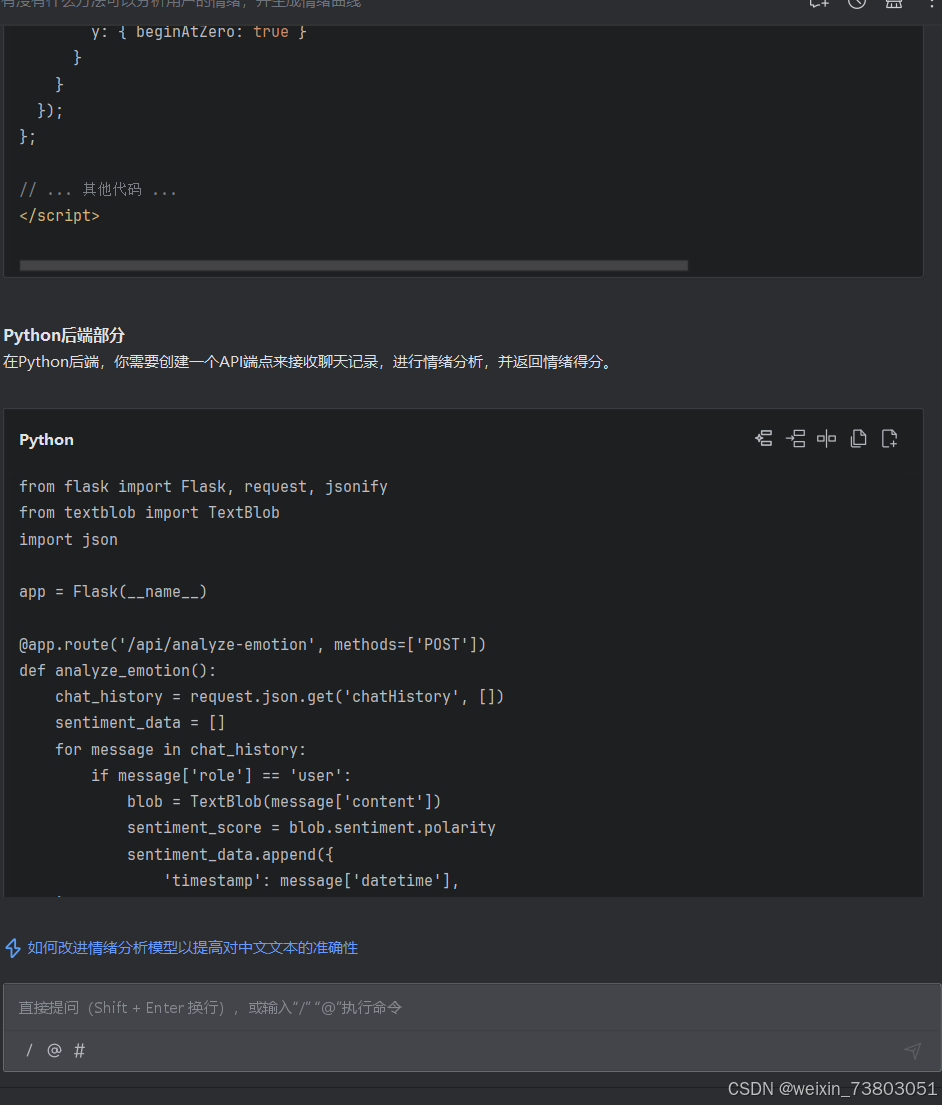The height and width of the screenshot is (1105, 942).
Task: Click the lightning bolt icon beside the suggested question
Action: 13,948
